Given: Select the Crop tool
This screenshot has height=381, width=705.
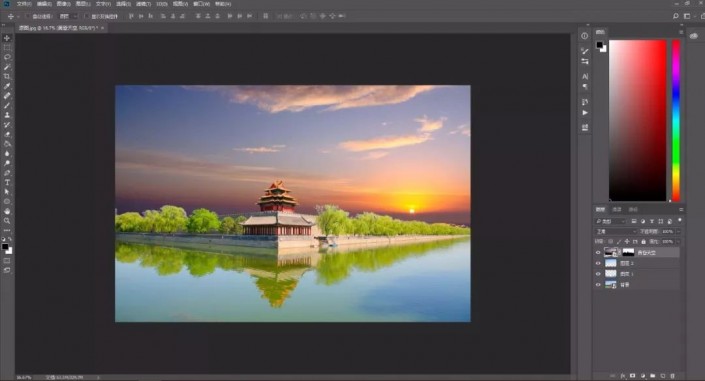Looking at the screenshot, I should coord(7,76).
